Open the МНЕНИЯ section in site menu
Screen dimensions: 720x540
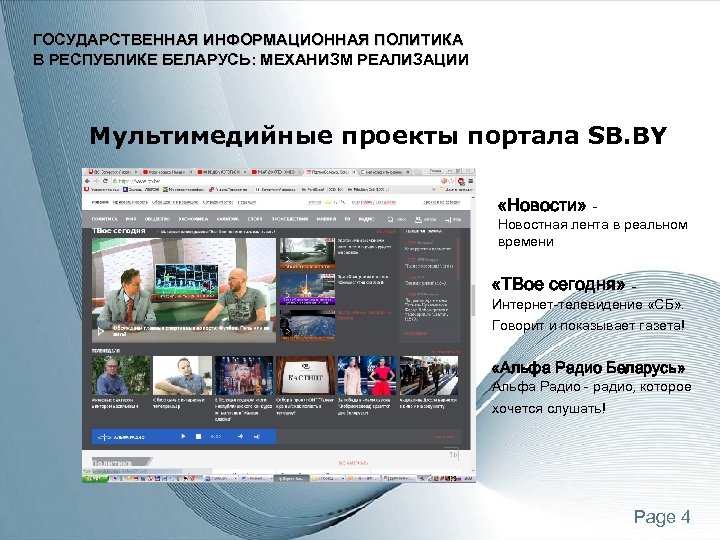click(326, 219)
